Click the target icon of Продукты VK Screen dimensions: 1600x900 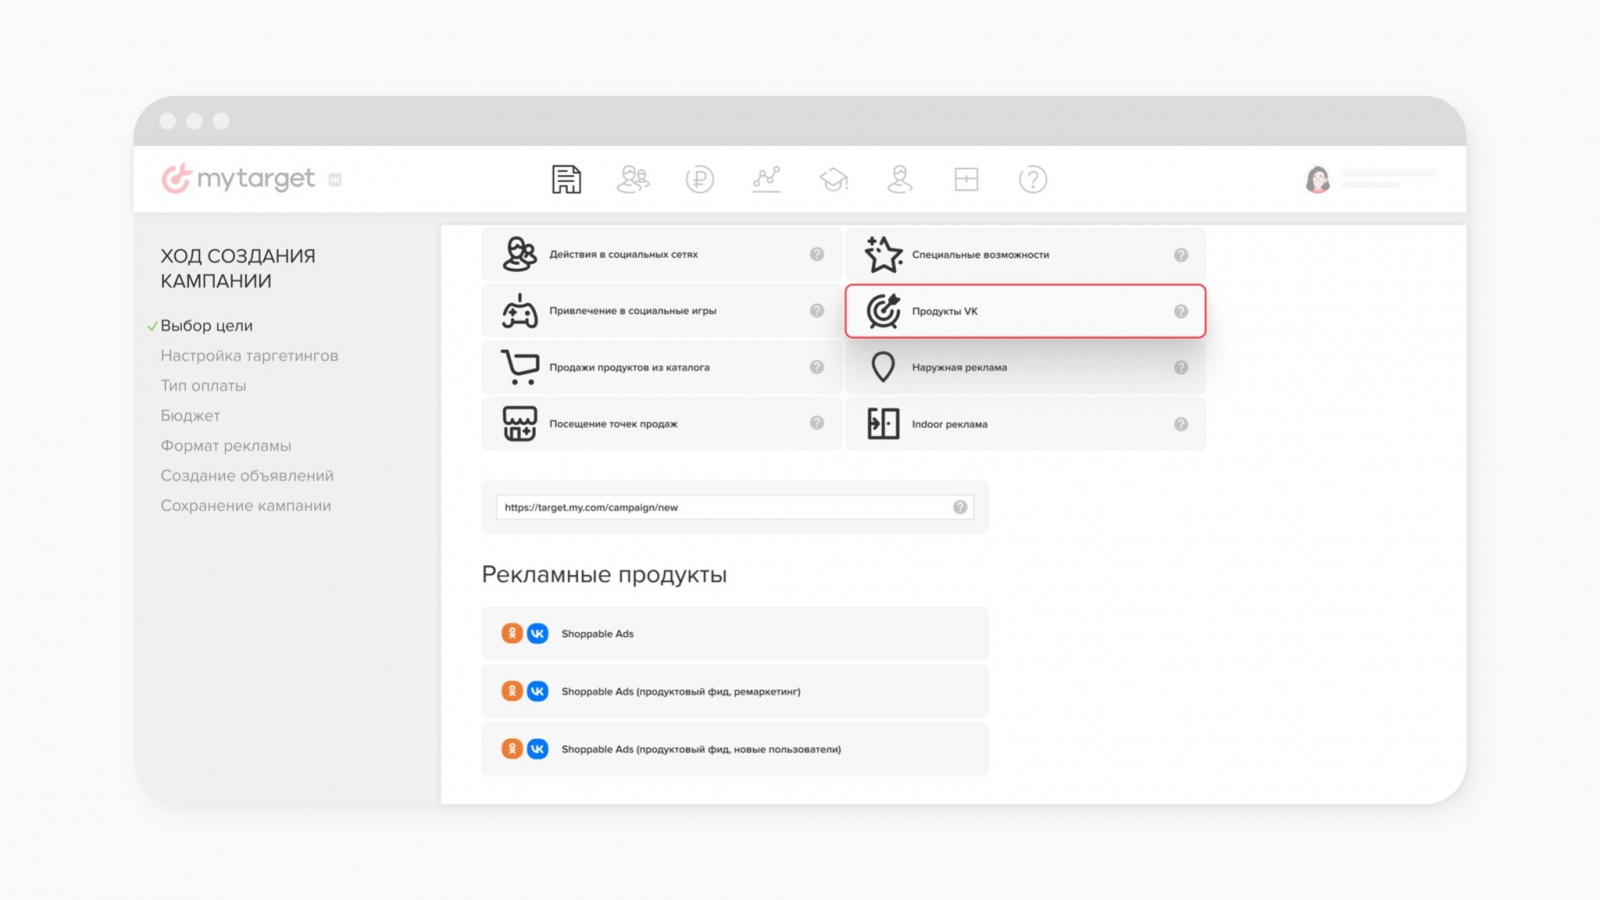(x=883, y=311)
